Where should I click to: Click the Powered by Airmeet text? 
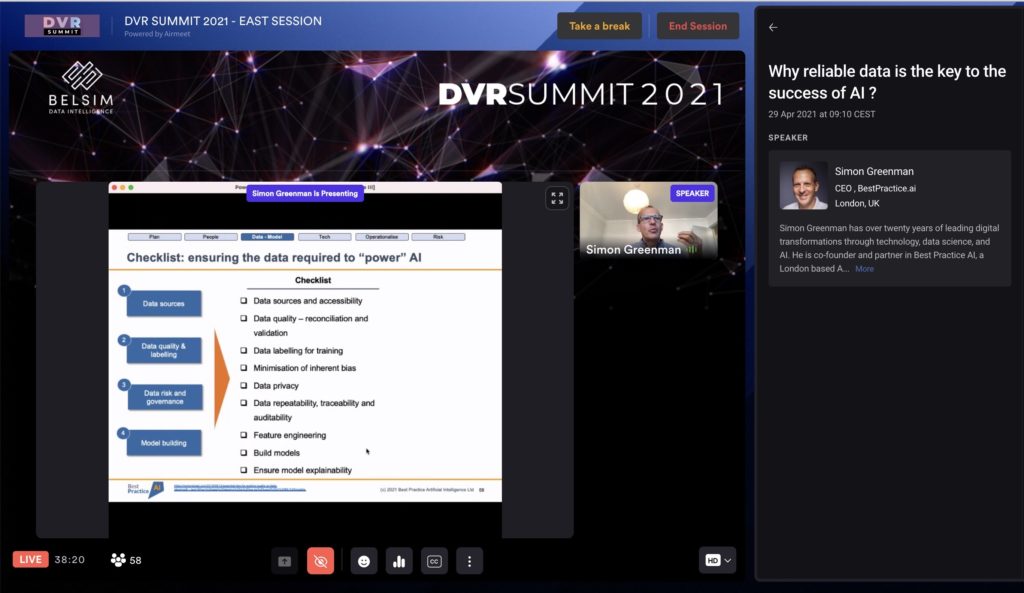(x=157, y=34)
